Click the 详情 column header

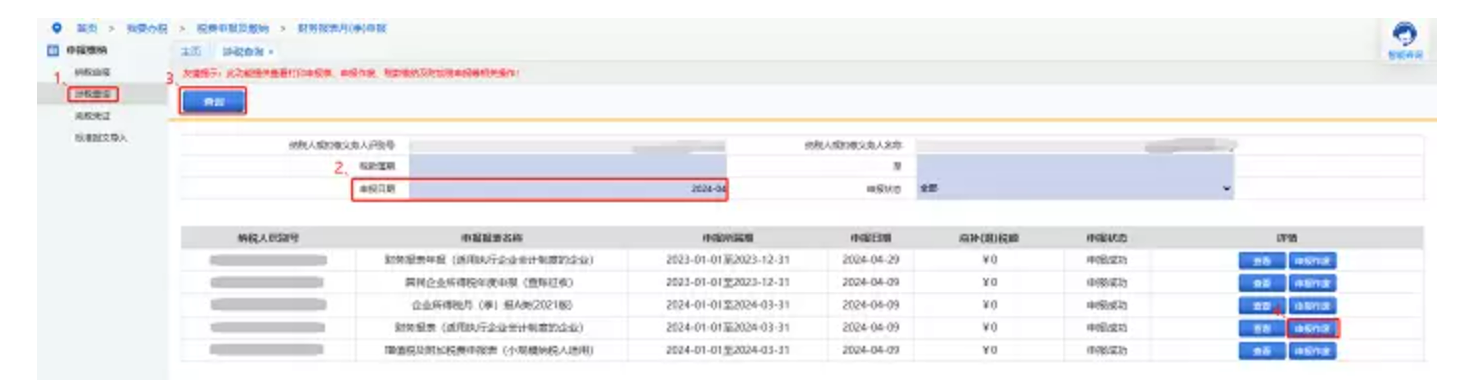click(x=1287, y=239)
